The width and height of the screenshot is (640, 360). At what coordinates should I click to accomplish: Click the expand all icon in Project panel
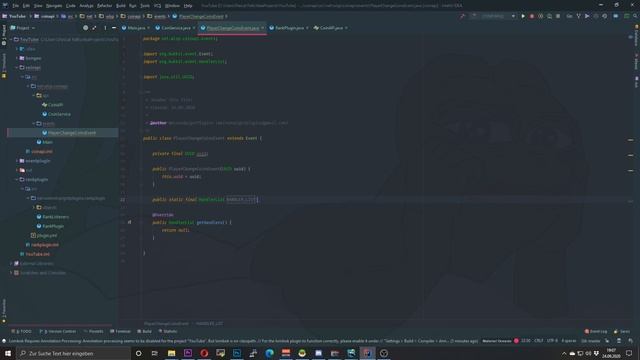[94, 28]
